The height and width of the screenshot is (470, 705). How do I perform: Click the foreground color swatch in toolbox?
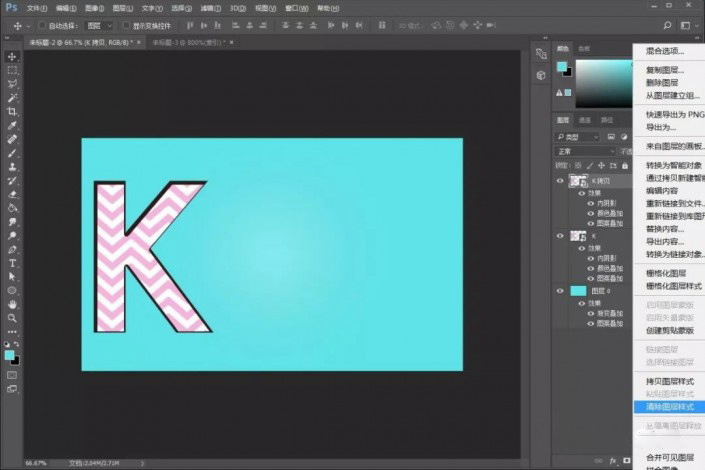tap(9, 355)
